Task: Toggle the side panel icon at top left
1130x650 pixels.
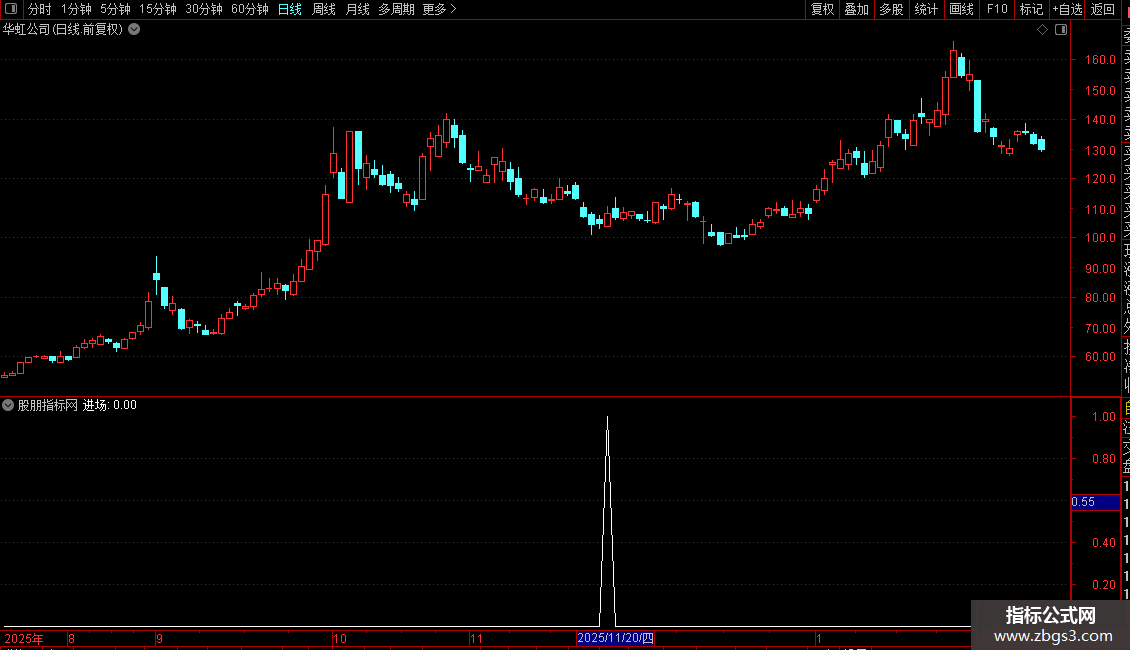Action: point(11,9)
